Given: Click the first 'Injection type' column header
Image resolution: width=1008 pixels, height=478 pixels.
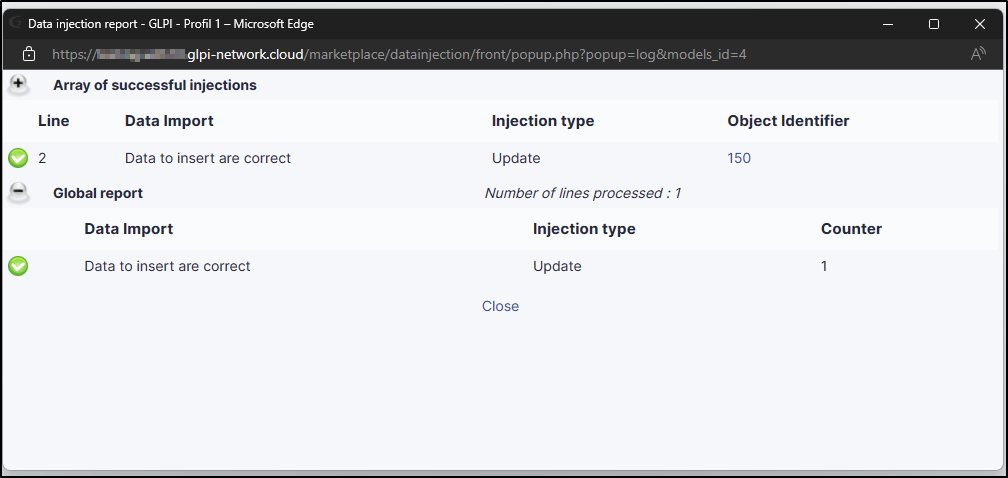Looking at the screenshot, I should pos(542,121).
